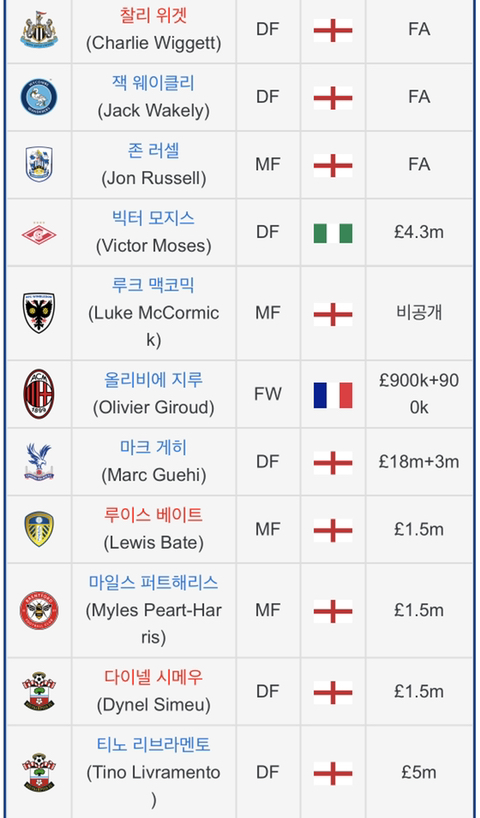Open the 티노 리브라멘토 player link

153,744
